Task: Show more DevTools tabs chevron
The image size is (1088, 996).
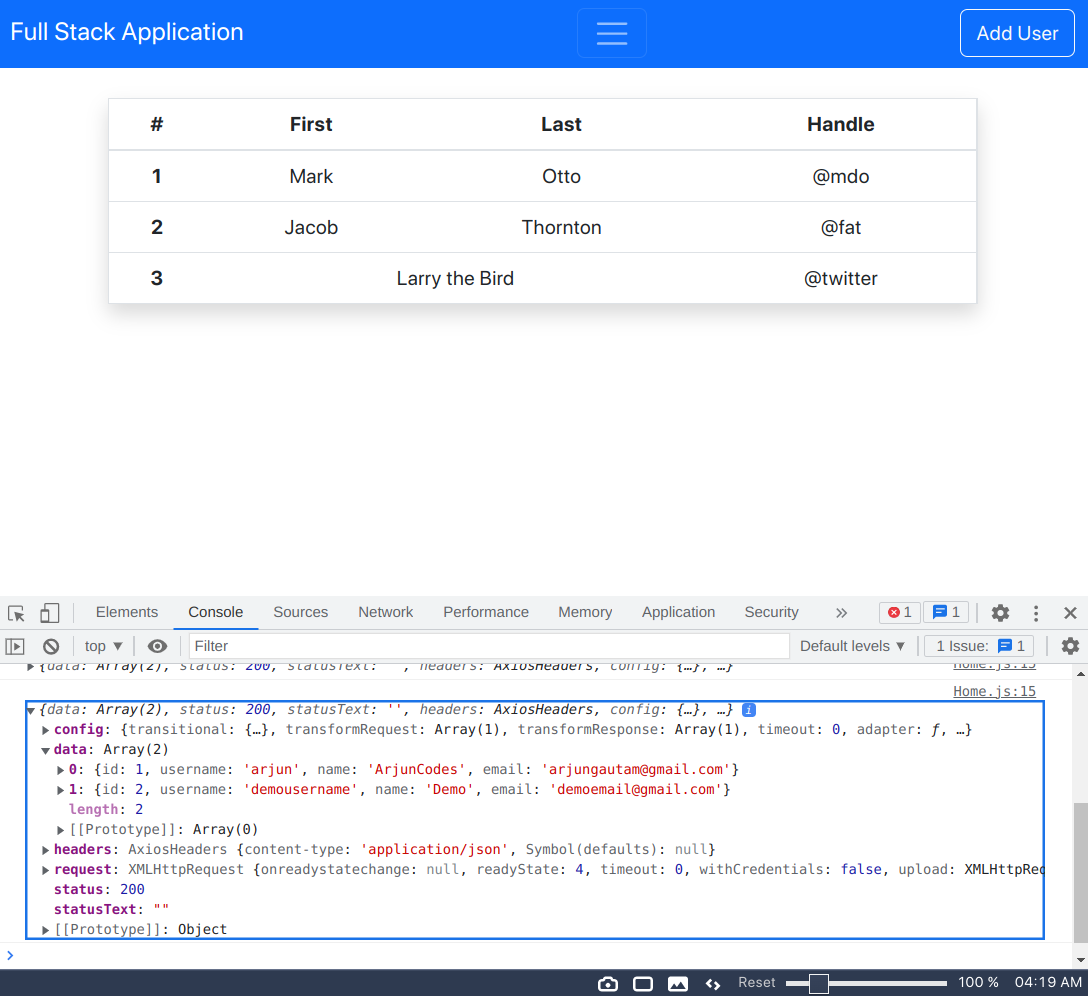Action: (x=841, y=613)
